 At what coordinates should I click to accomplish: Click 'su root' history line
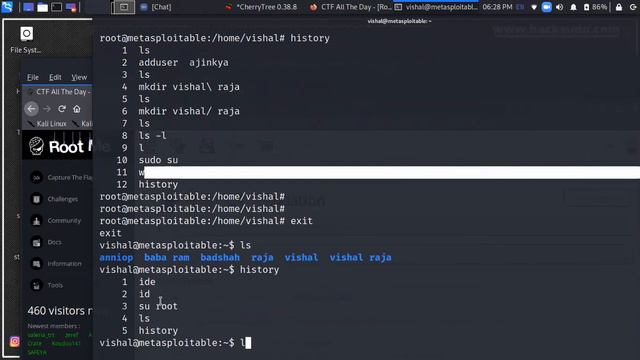pyautogui.click(x=158, y=306)
